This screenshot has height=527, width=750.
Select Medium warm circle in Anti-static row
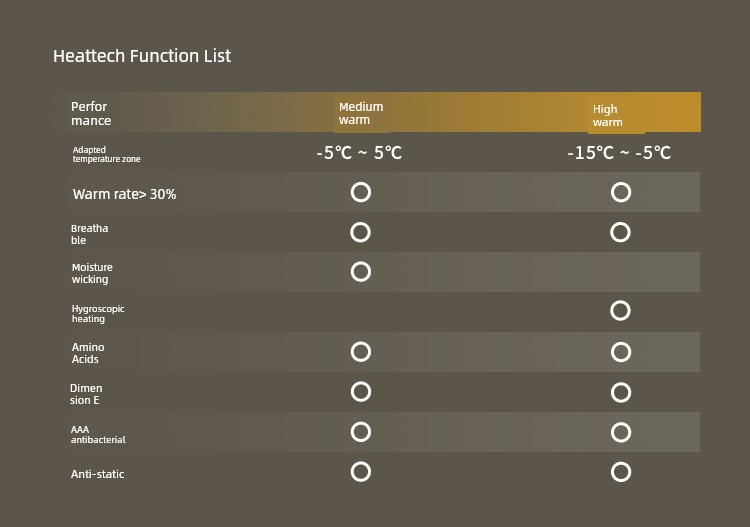(361, 471)
